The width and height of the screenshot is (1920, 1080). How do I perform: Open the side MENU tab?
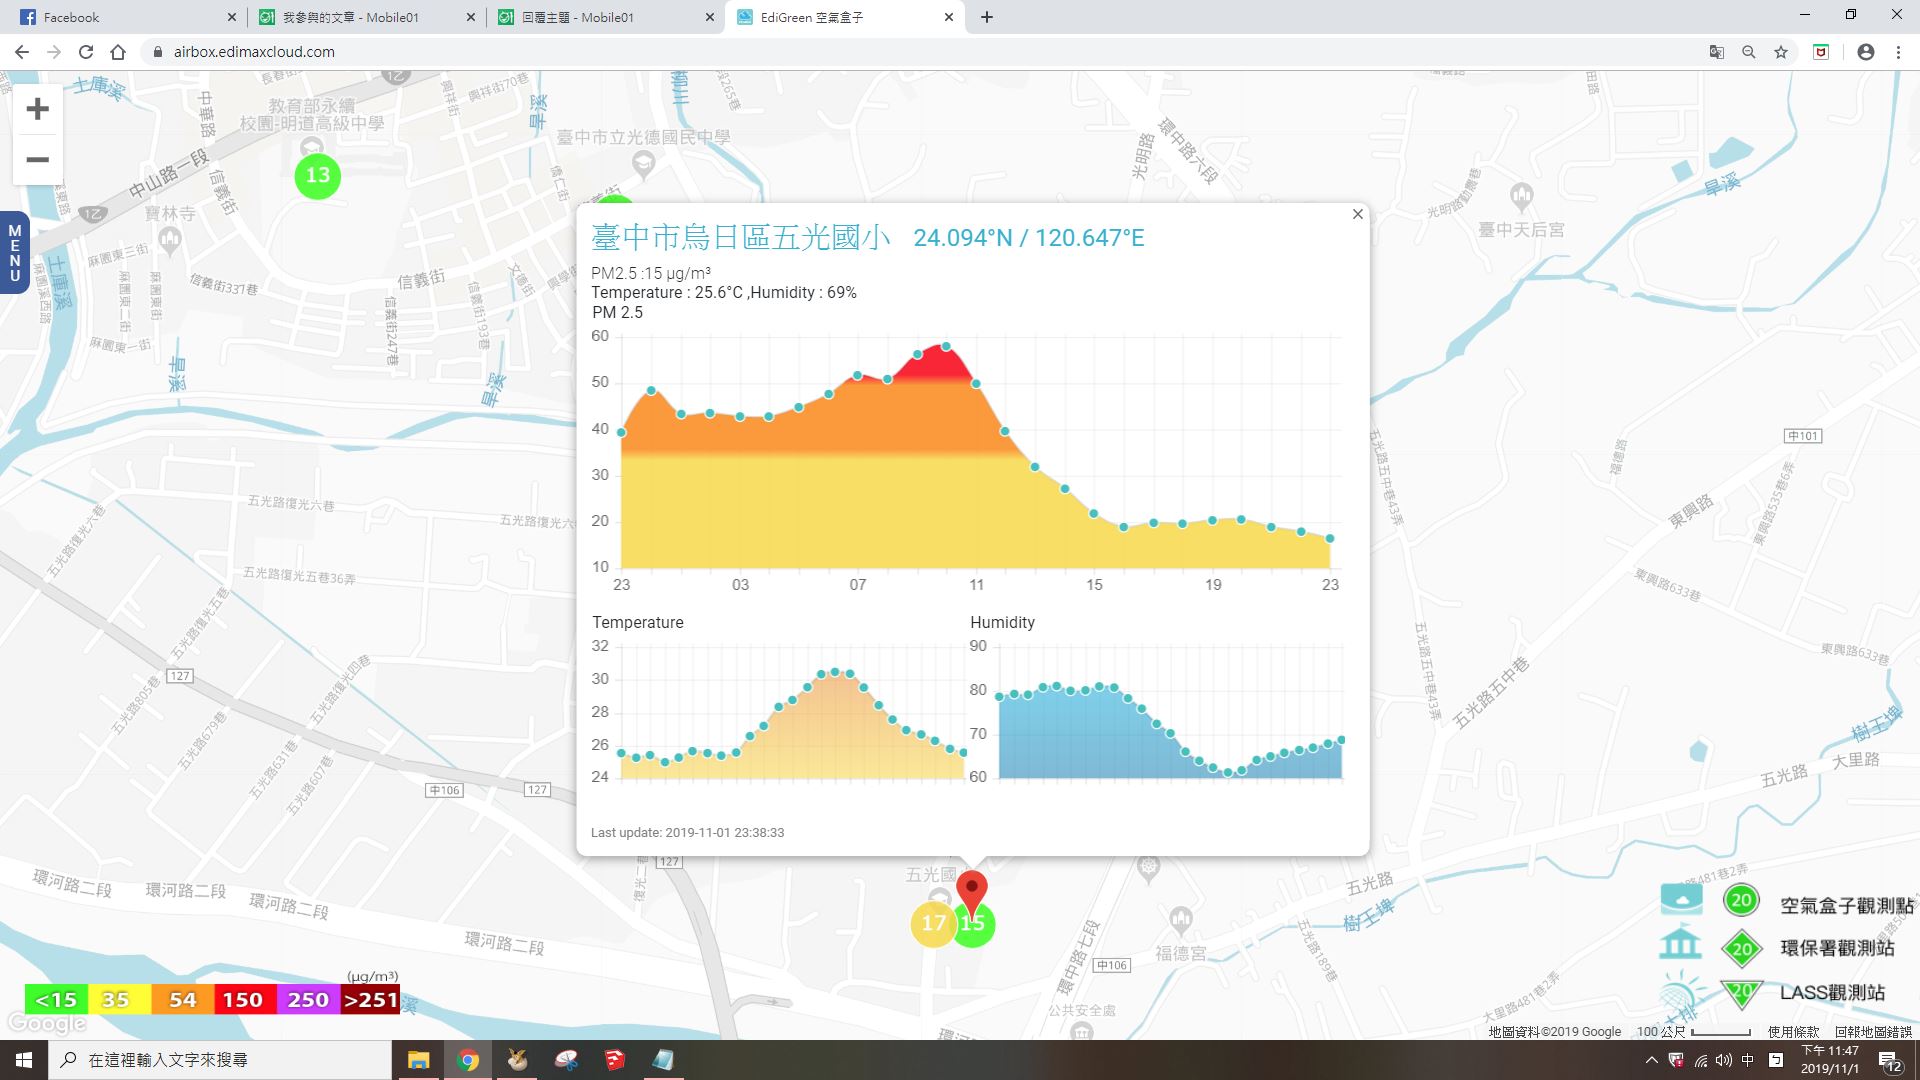tap(14, 253)
